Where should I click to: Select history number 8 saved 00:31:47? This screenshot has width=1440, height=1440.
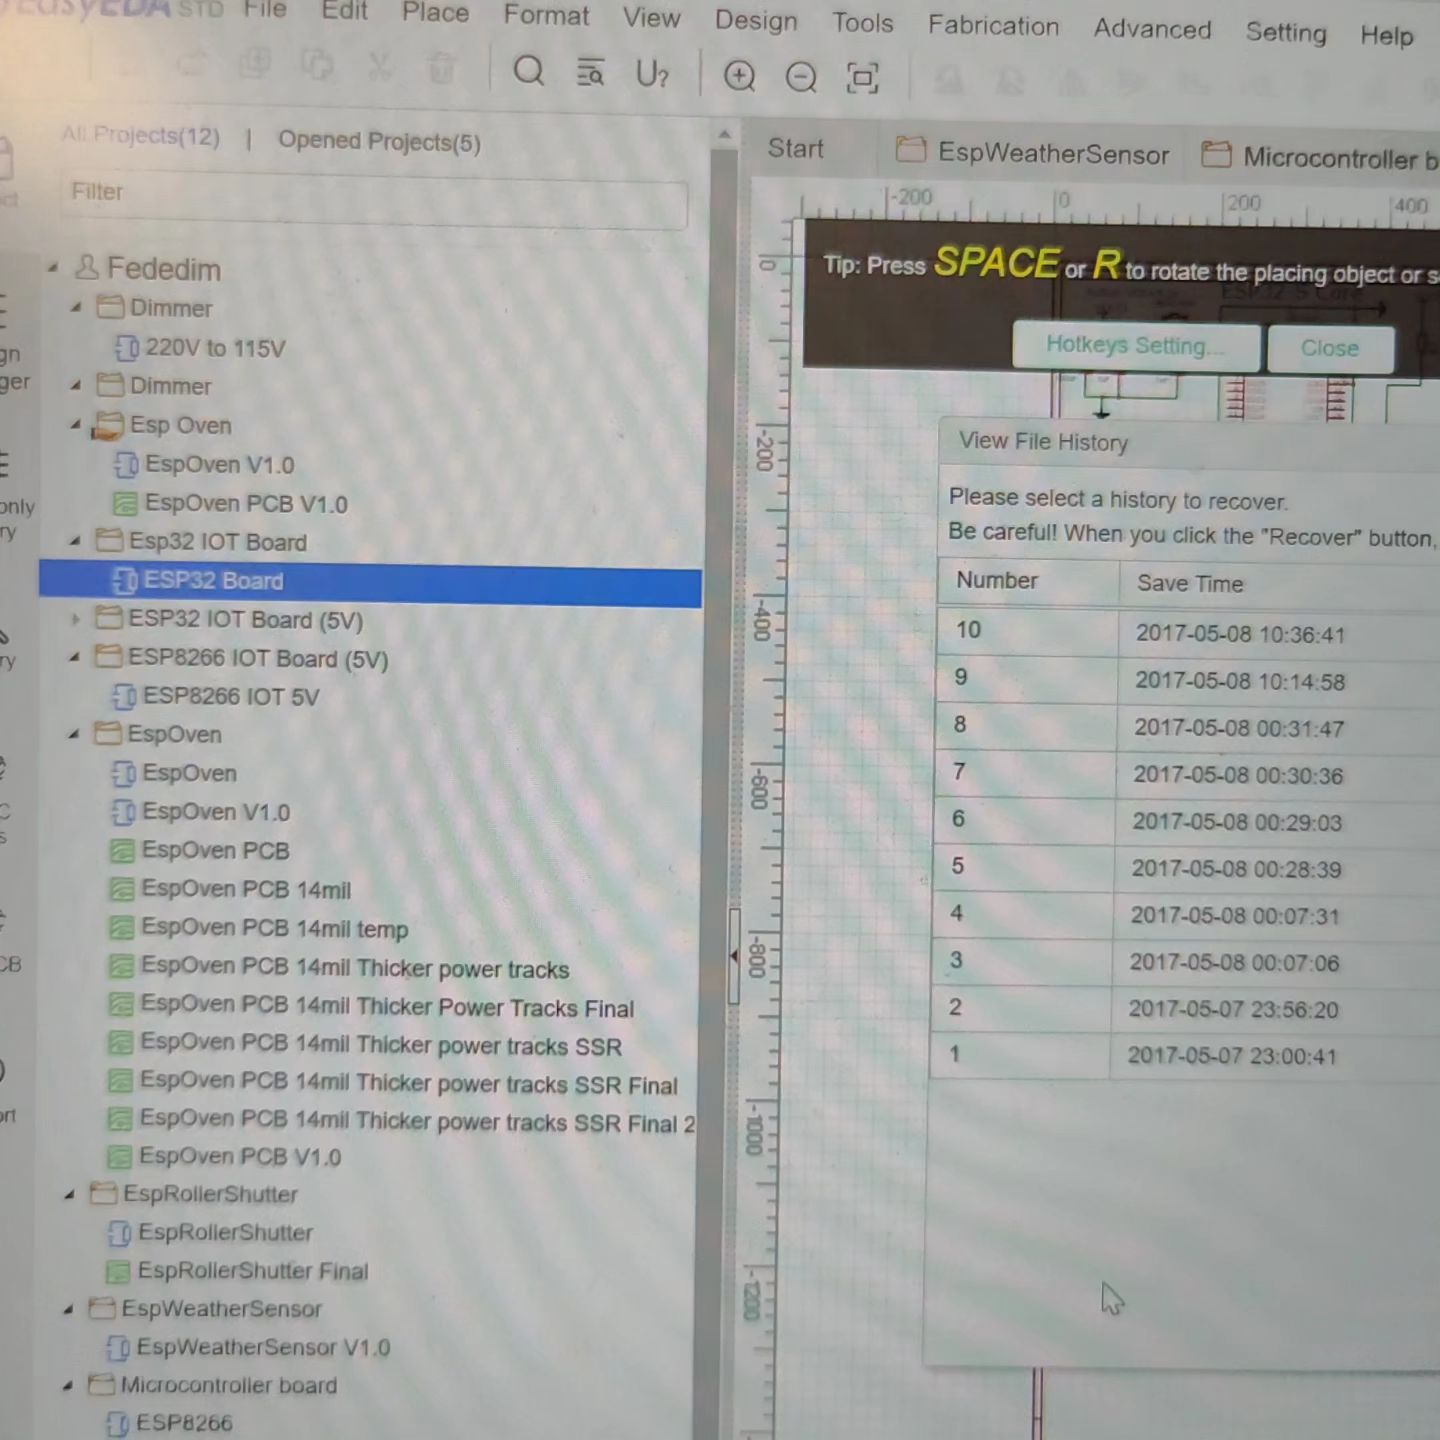(1187, 727)
